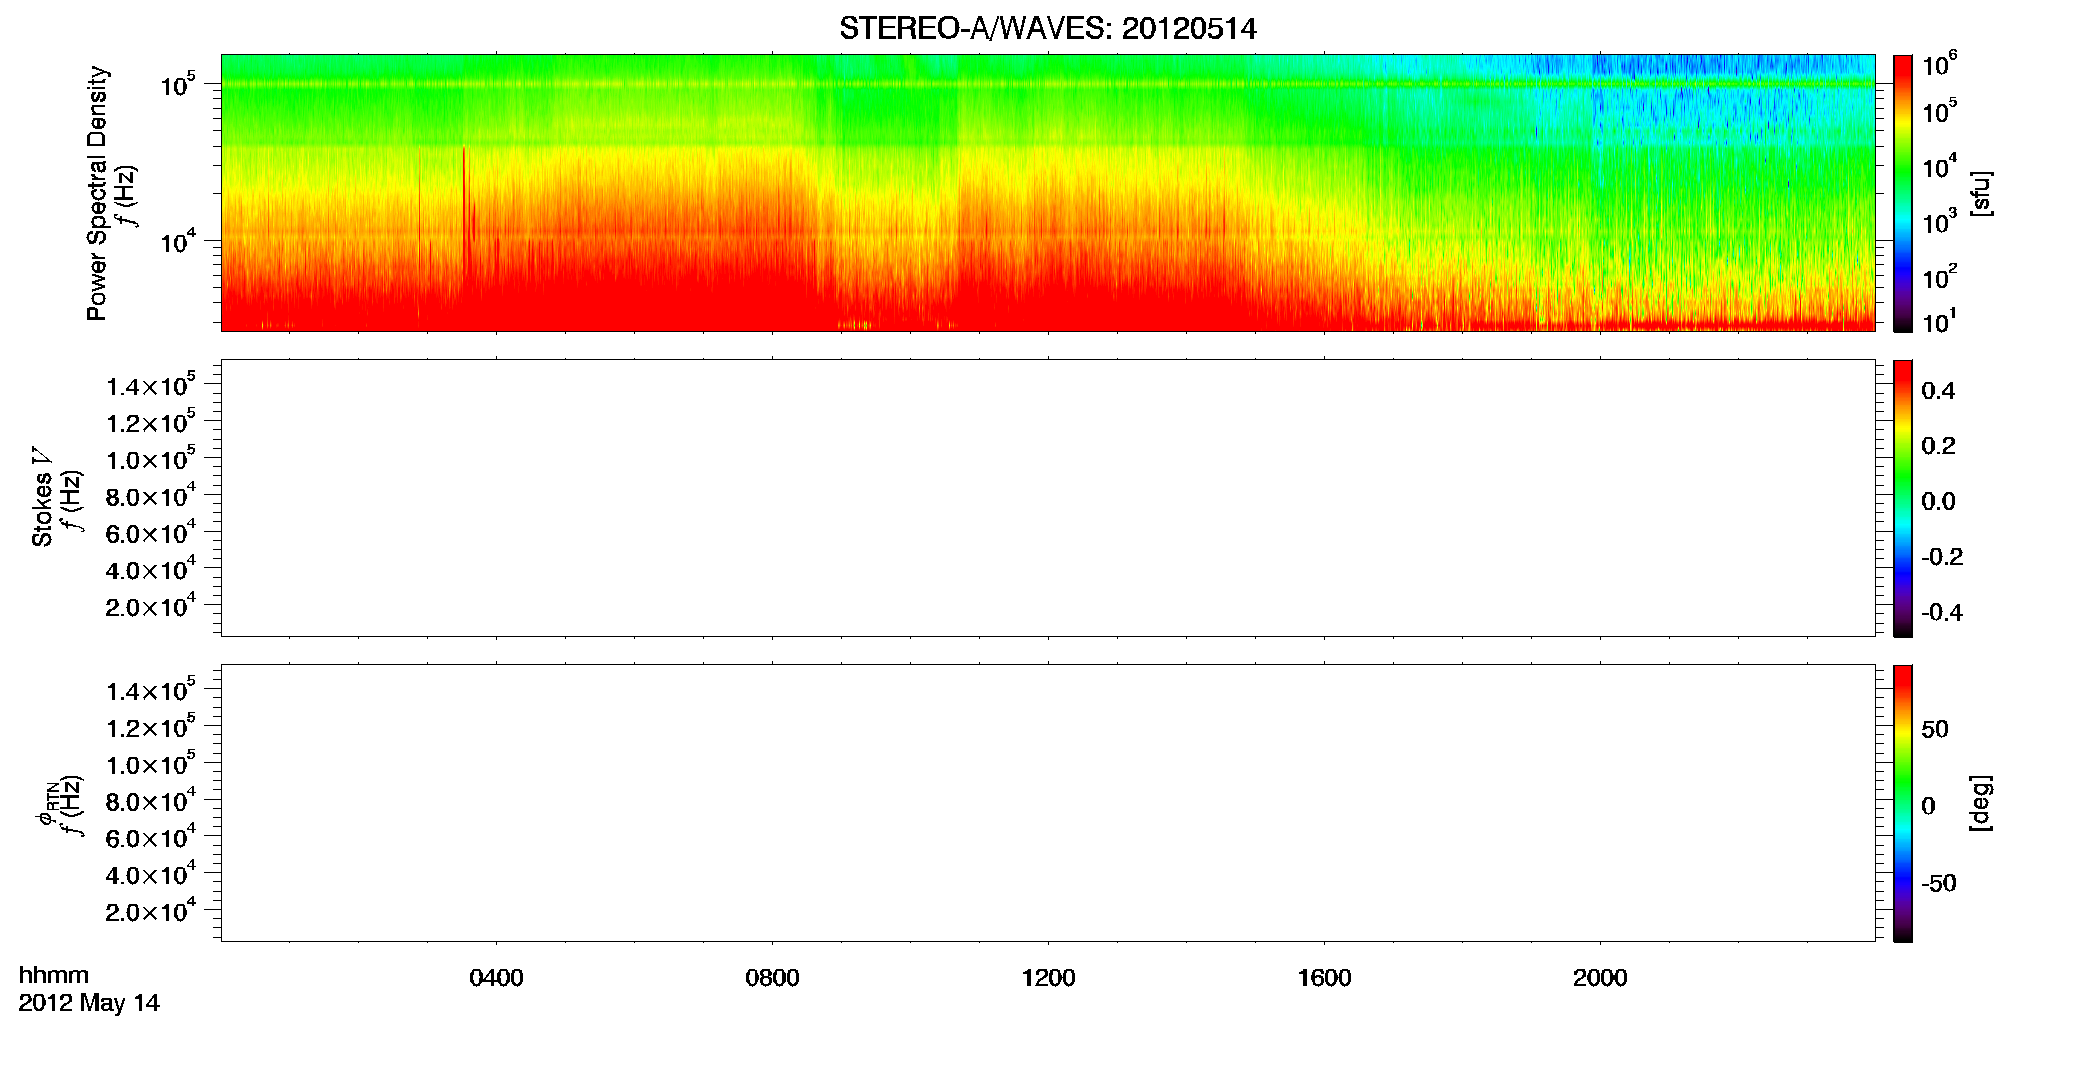Click the degrees color bar at bottom

tap(1902, 803)
